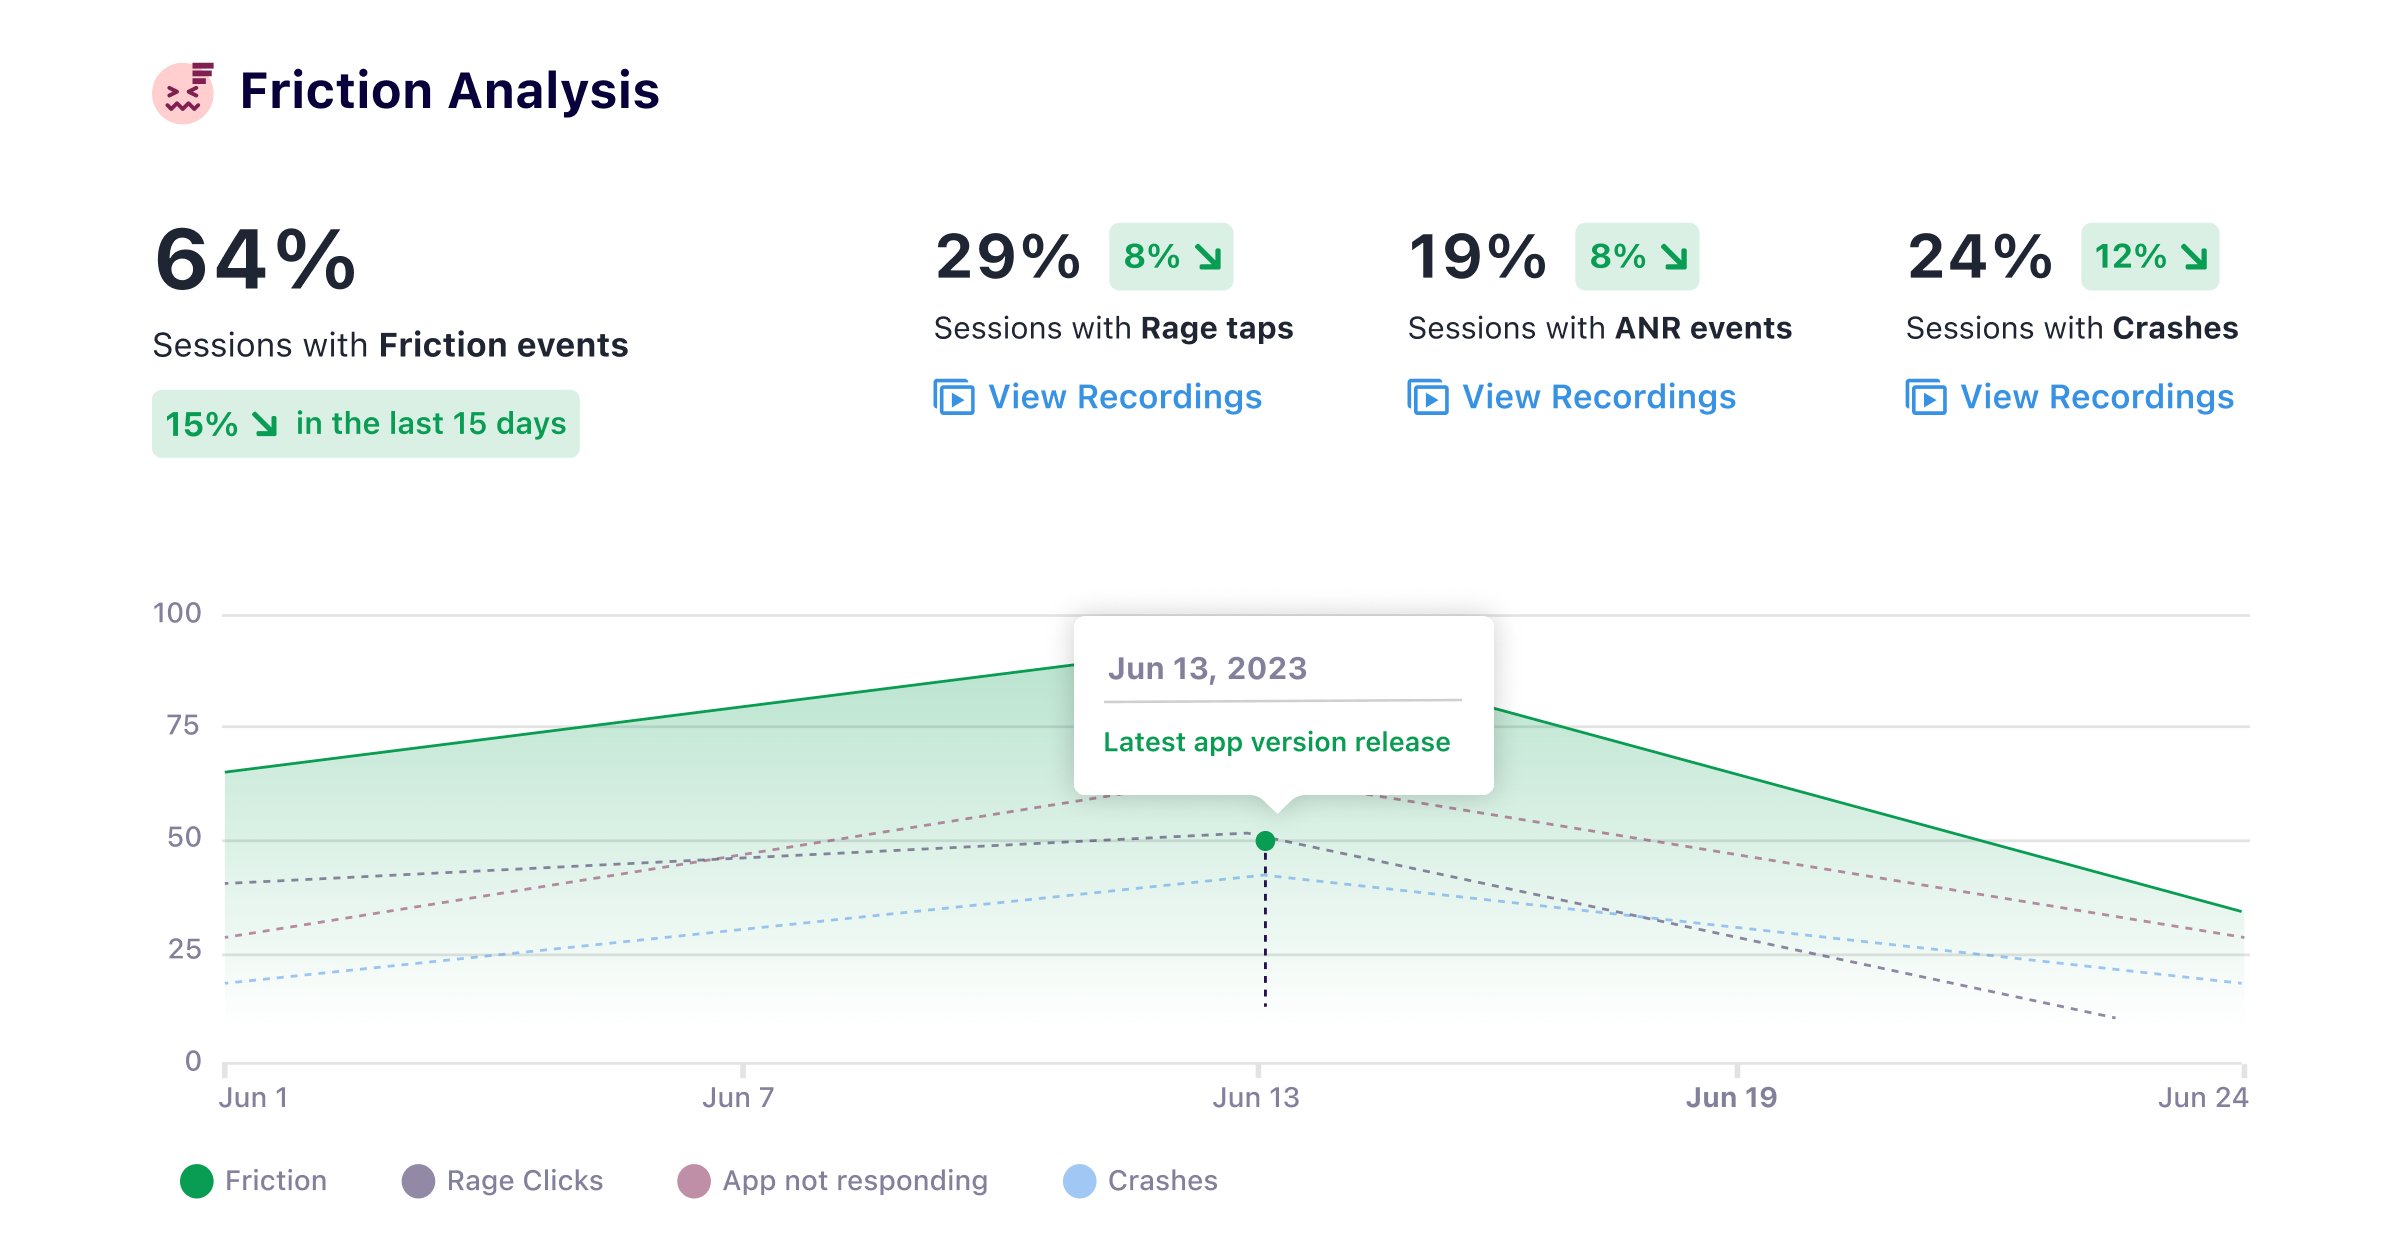The image size is (2400, 1260).
Task: Click recordings icon under ANR events
Action: [1427, 397]
